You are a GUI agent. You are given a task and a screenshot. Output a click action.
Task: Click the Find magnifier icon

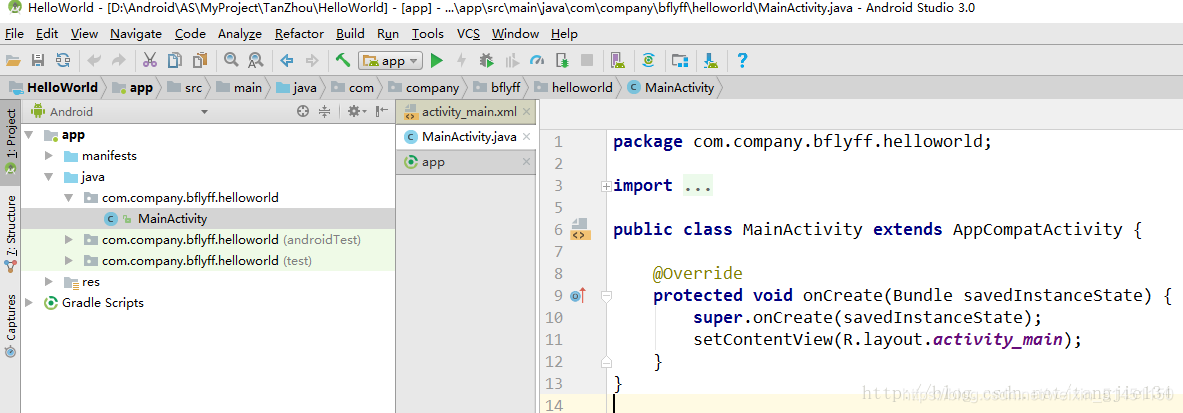(x=231, y=60)
